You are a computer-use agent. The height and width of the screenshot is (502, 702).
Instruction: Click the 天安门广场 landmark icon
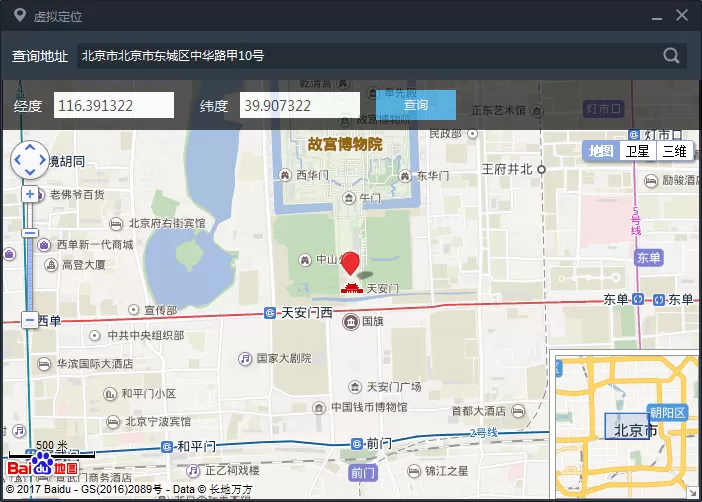355,386
